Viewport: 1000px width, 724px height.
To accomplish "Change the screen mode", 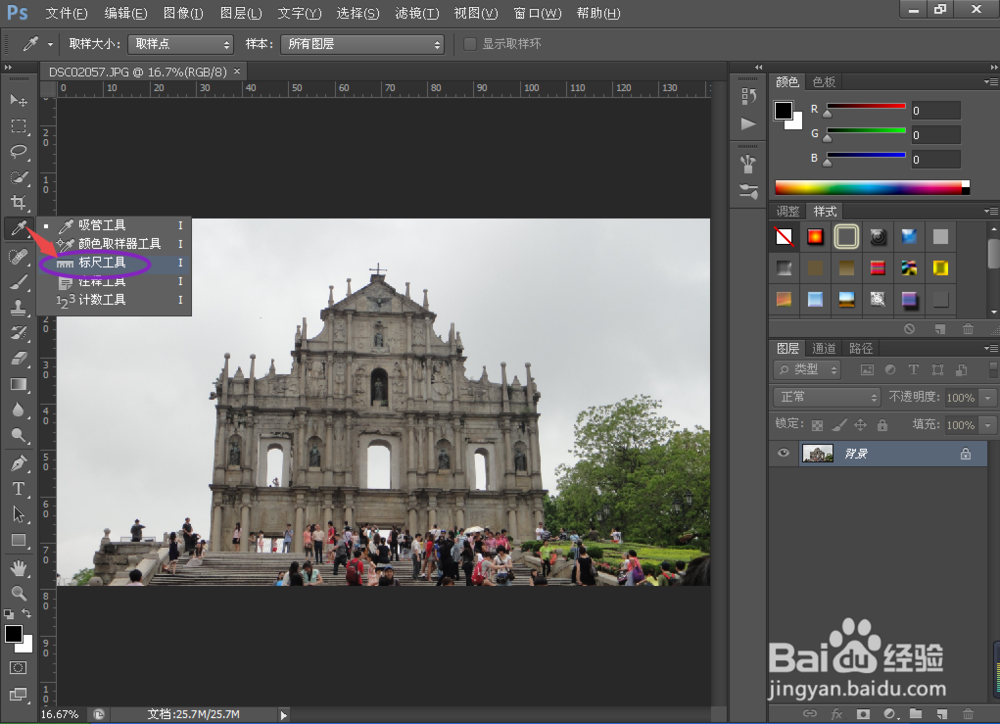I will pos(18,694).
